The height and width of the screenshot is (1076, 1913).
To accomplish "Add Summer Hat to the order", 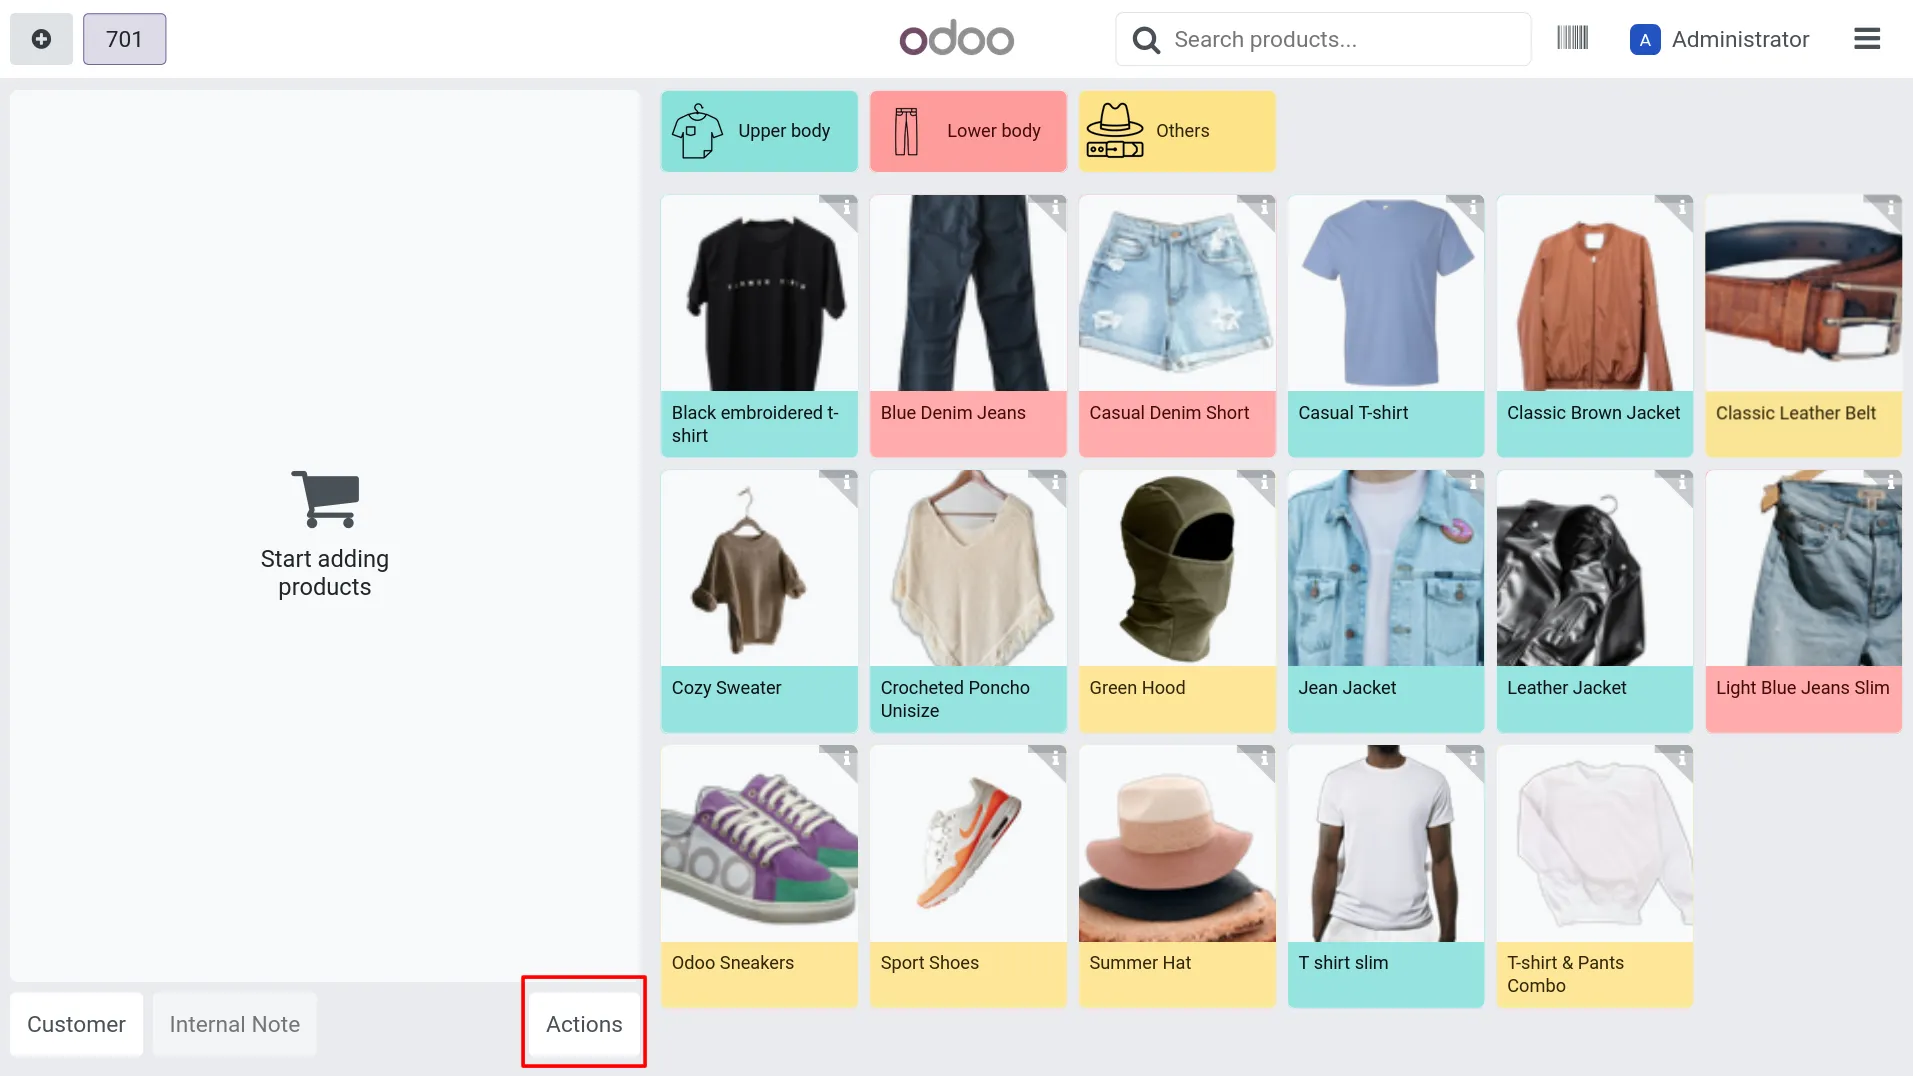I will click(1177, 876).
